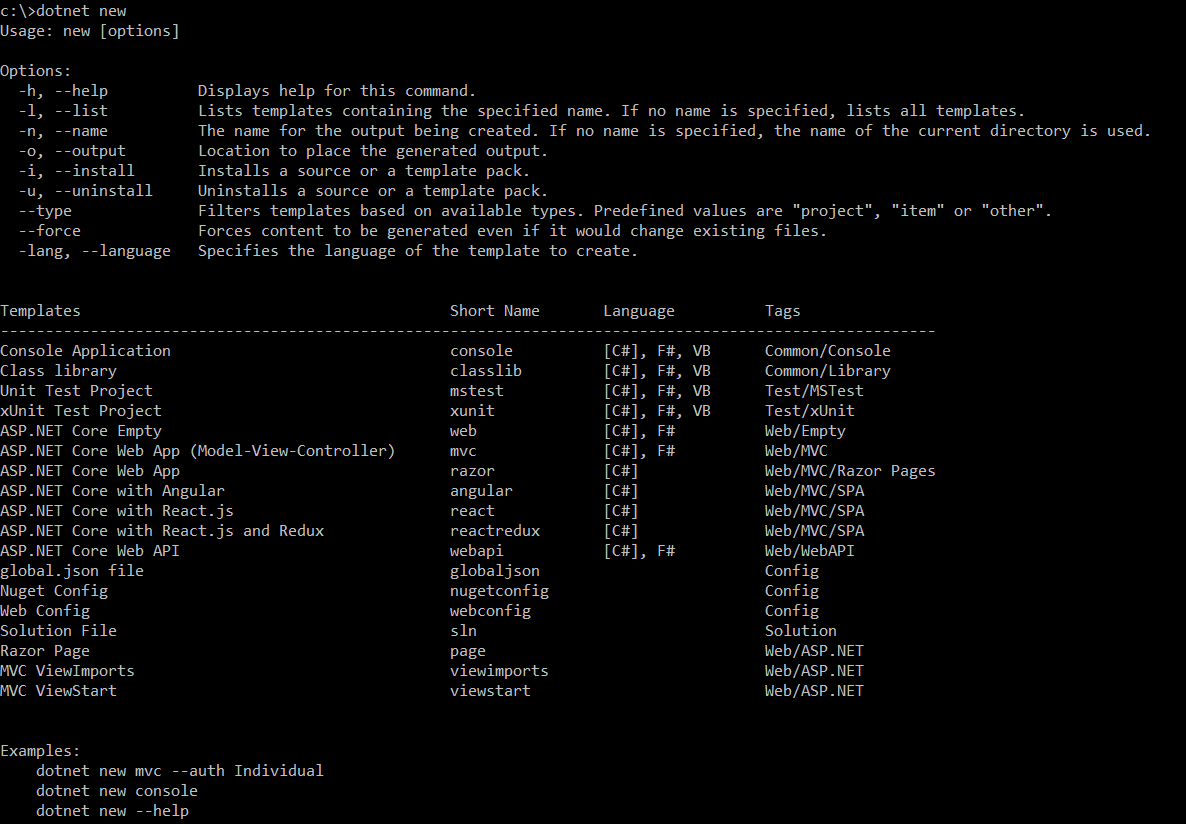The image size is (1186, 824).
Task: Click the 'Web/Empty' tag
Action: click(x=805, y=431)
